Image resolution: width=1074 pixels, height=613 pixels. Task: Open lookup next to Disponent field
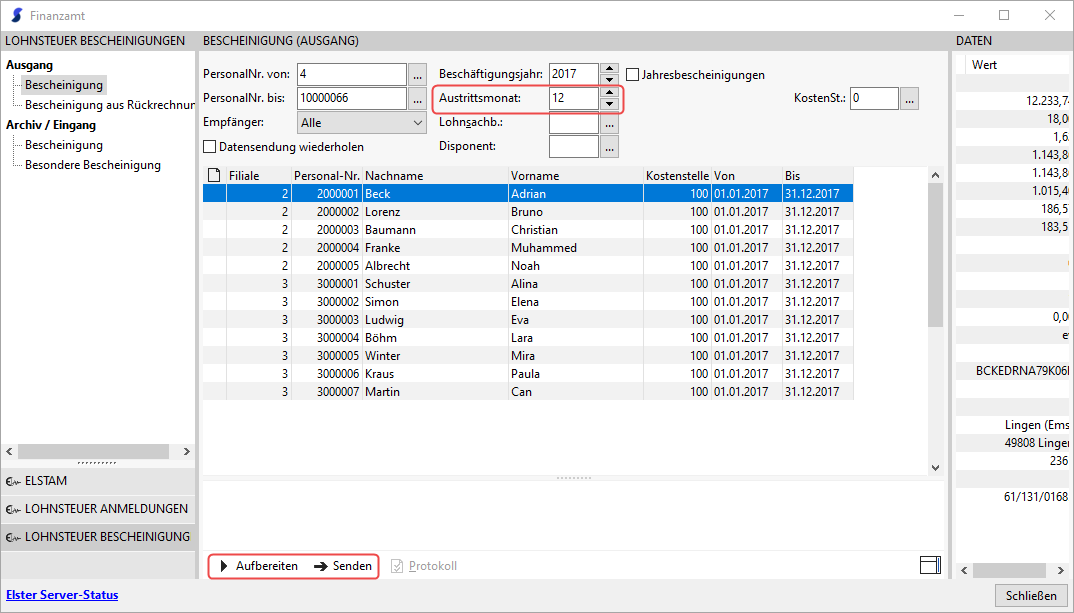609,146
